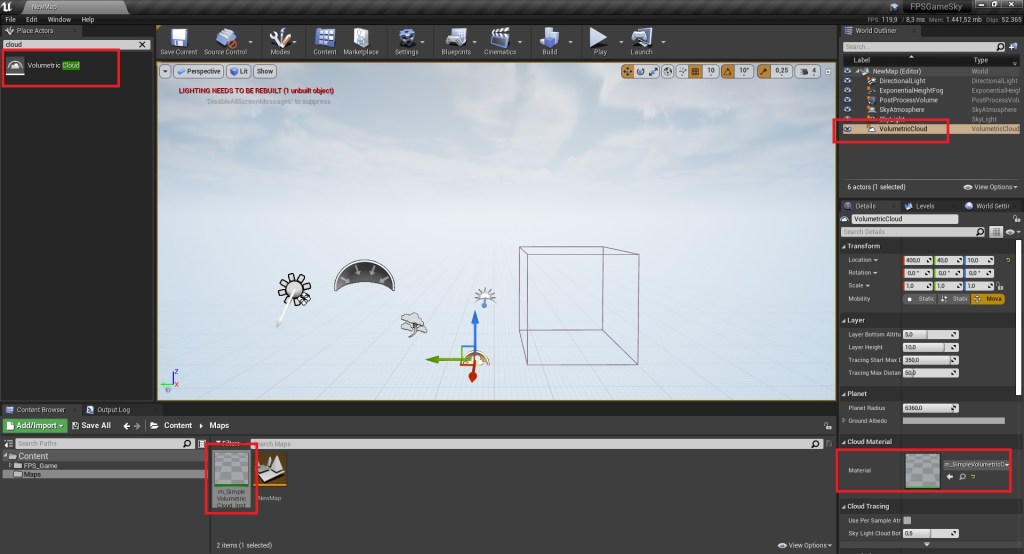Click the Save All button
The height and width of the screenshot is (554, 1024).
(90, 425)
